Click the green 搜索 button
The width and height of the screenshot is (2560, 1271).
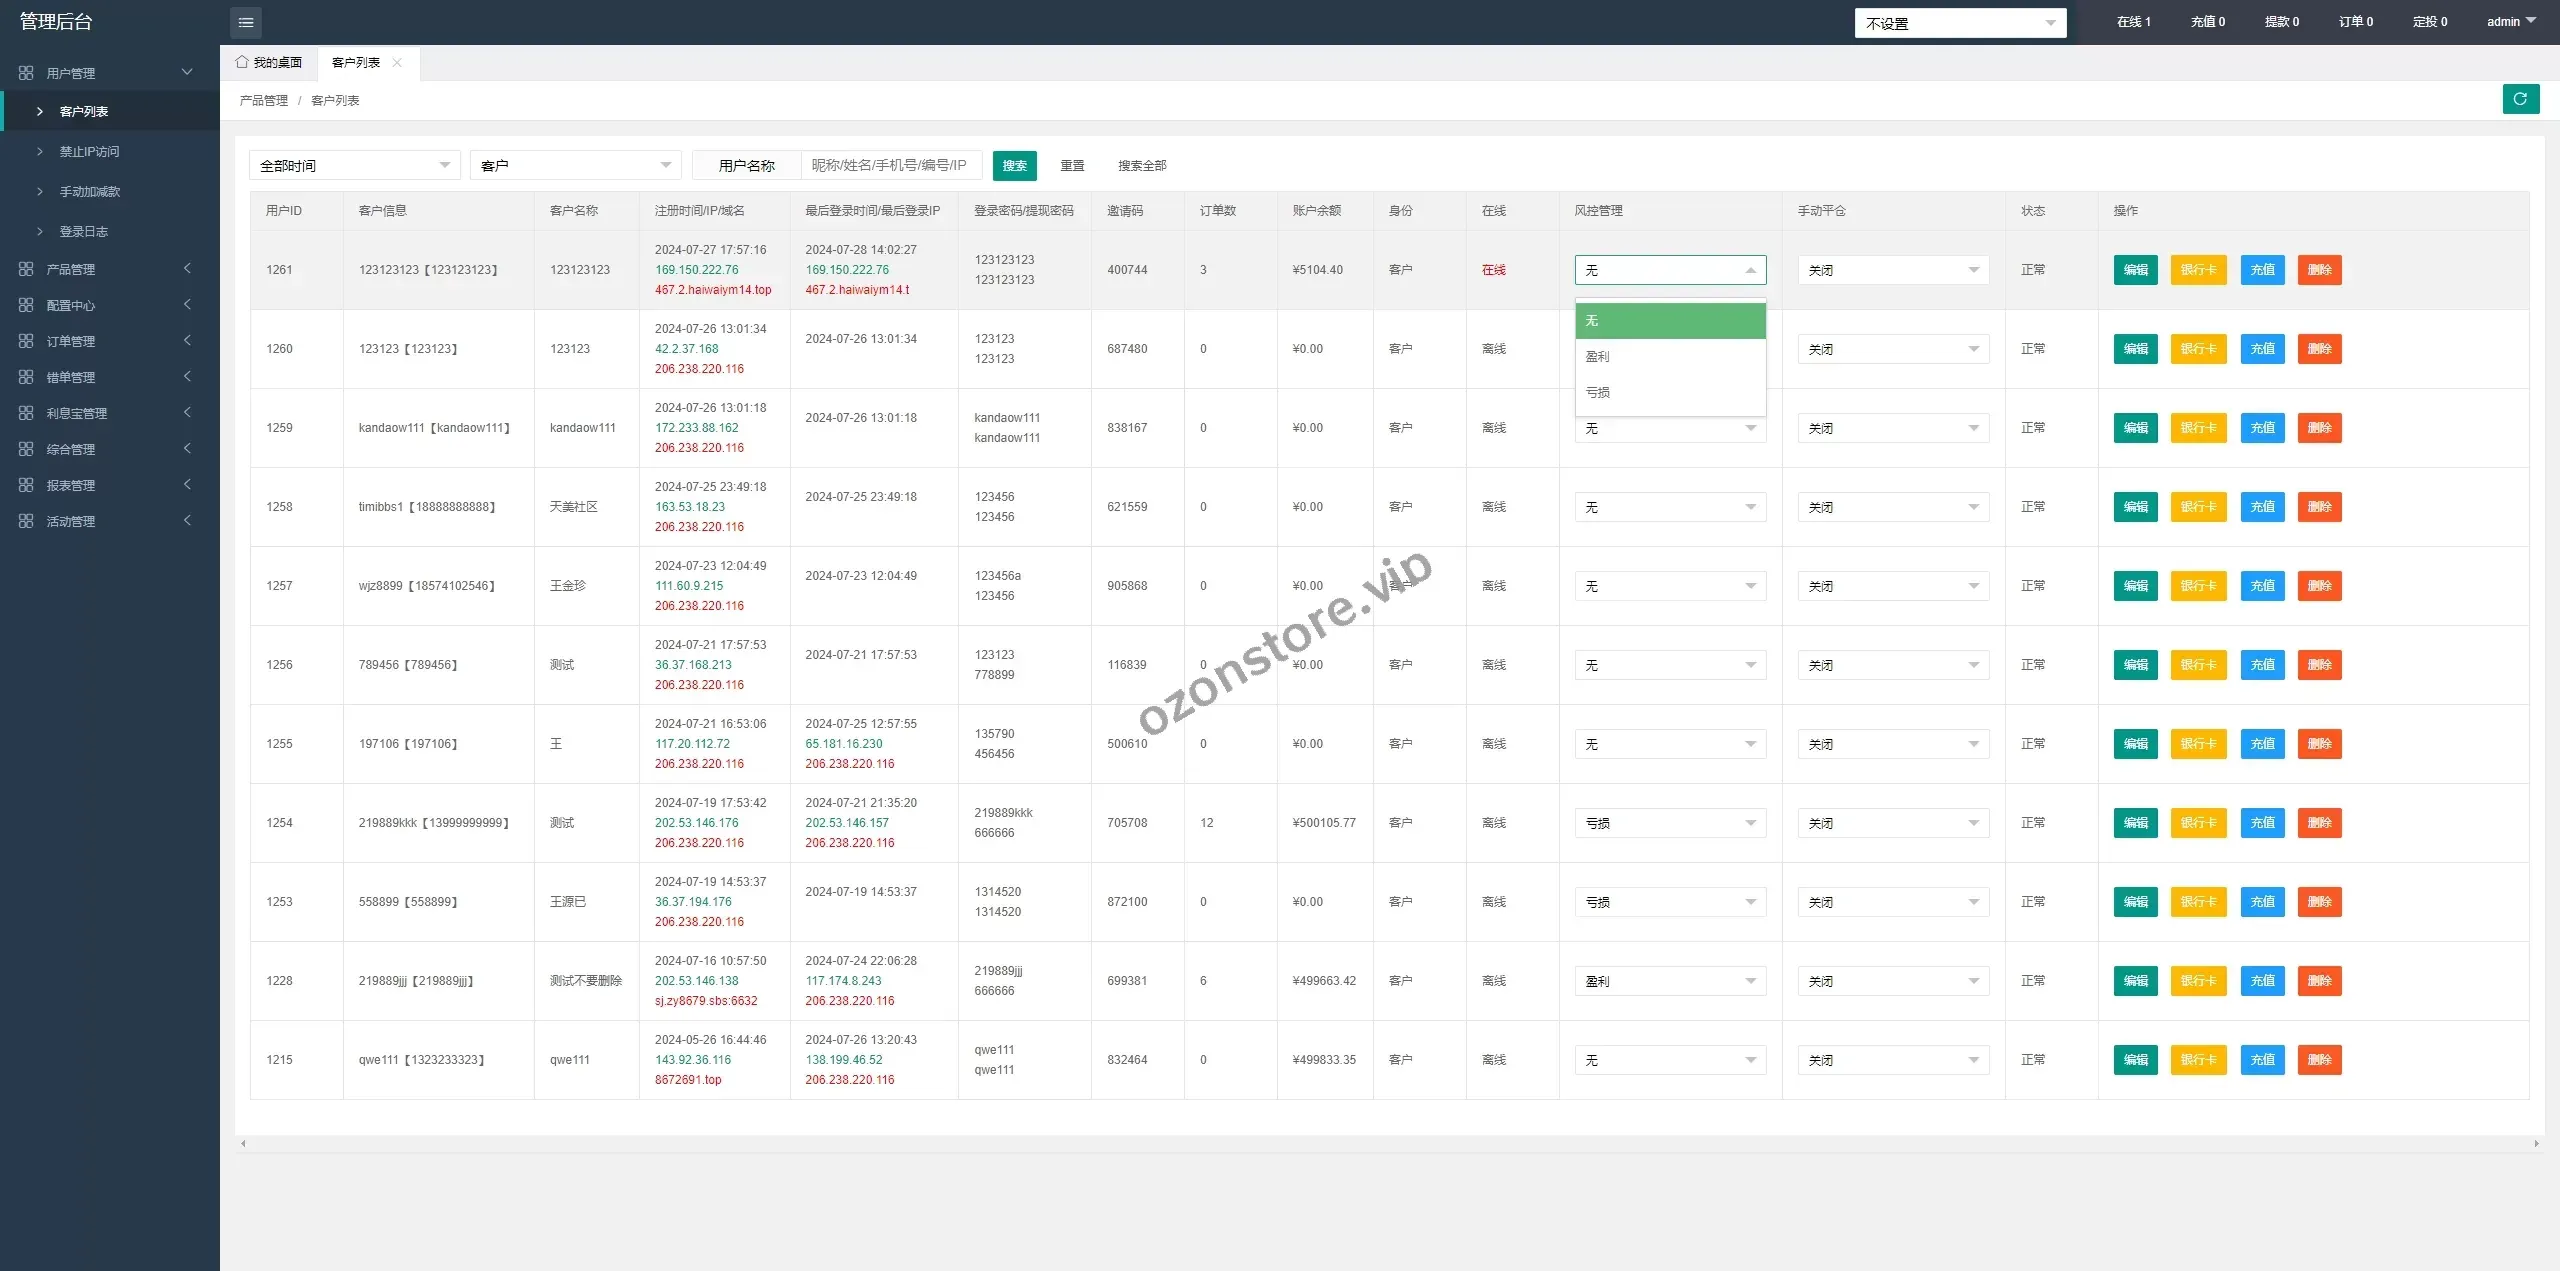coord(1014,165)
